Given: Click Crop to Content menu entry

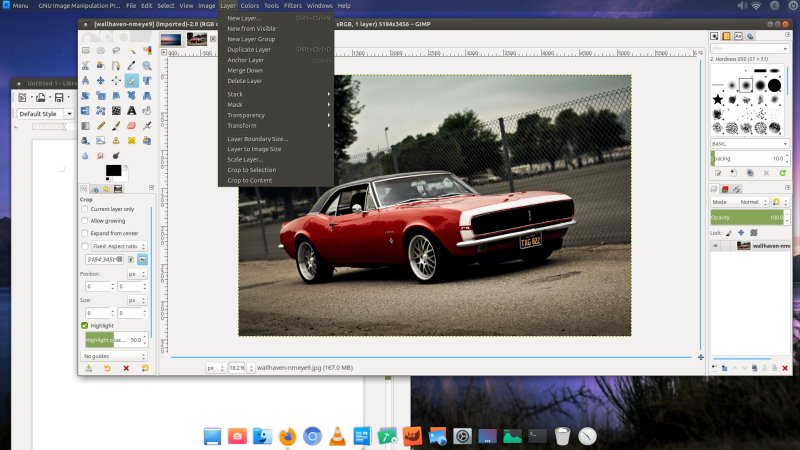Looking at the screenshot, I should tap(250, 180).
